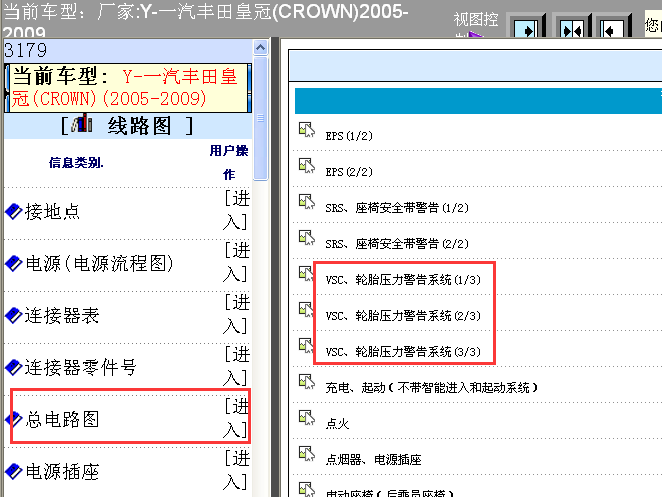Click the left-arrow view control icon
Viewport: 662px width, 497px height.
click(x=612, y=28)
